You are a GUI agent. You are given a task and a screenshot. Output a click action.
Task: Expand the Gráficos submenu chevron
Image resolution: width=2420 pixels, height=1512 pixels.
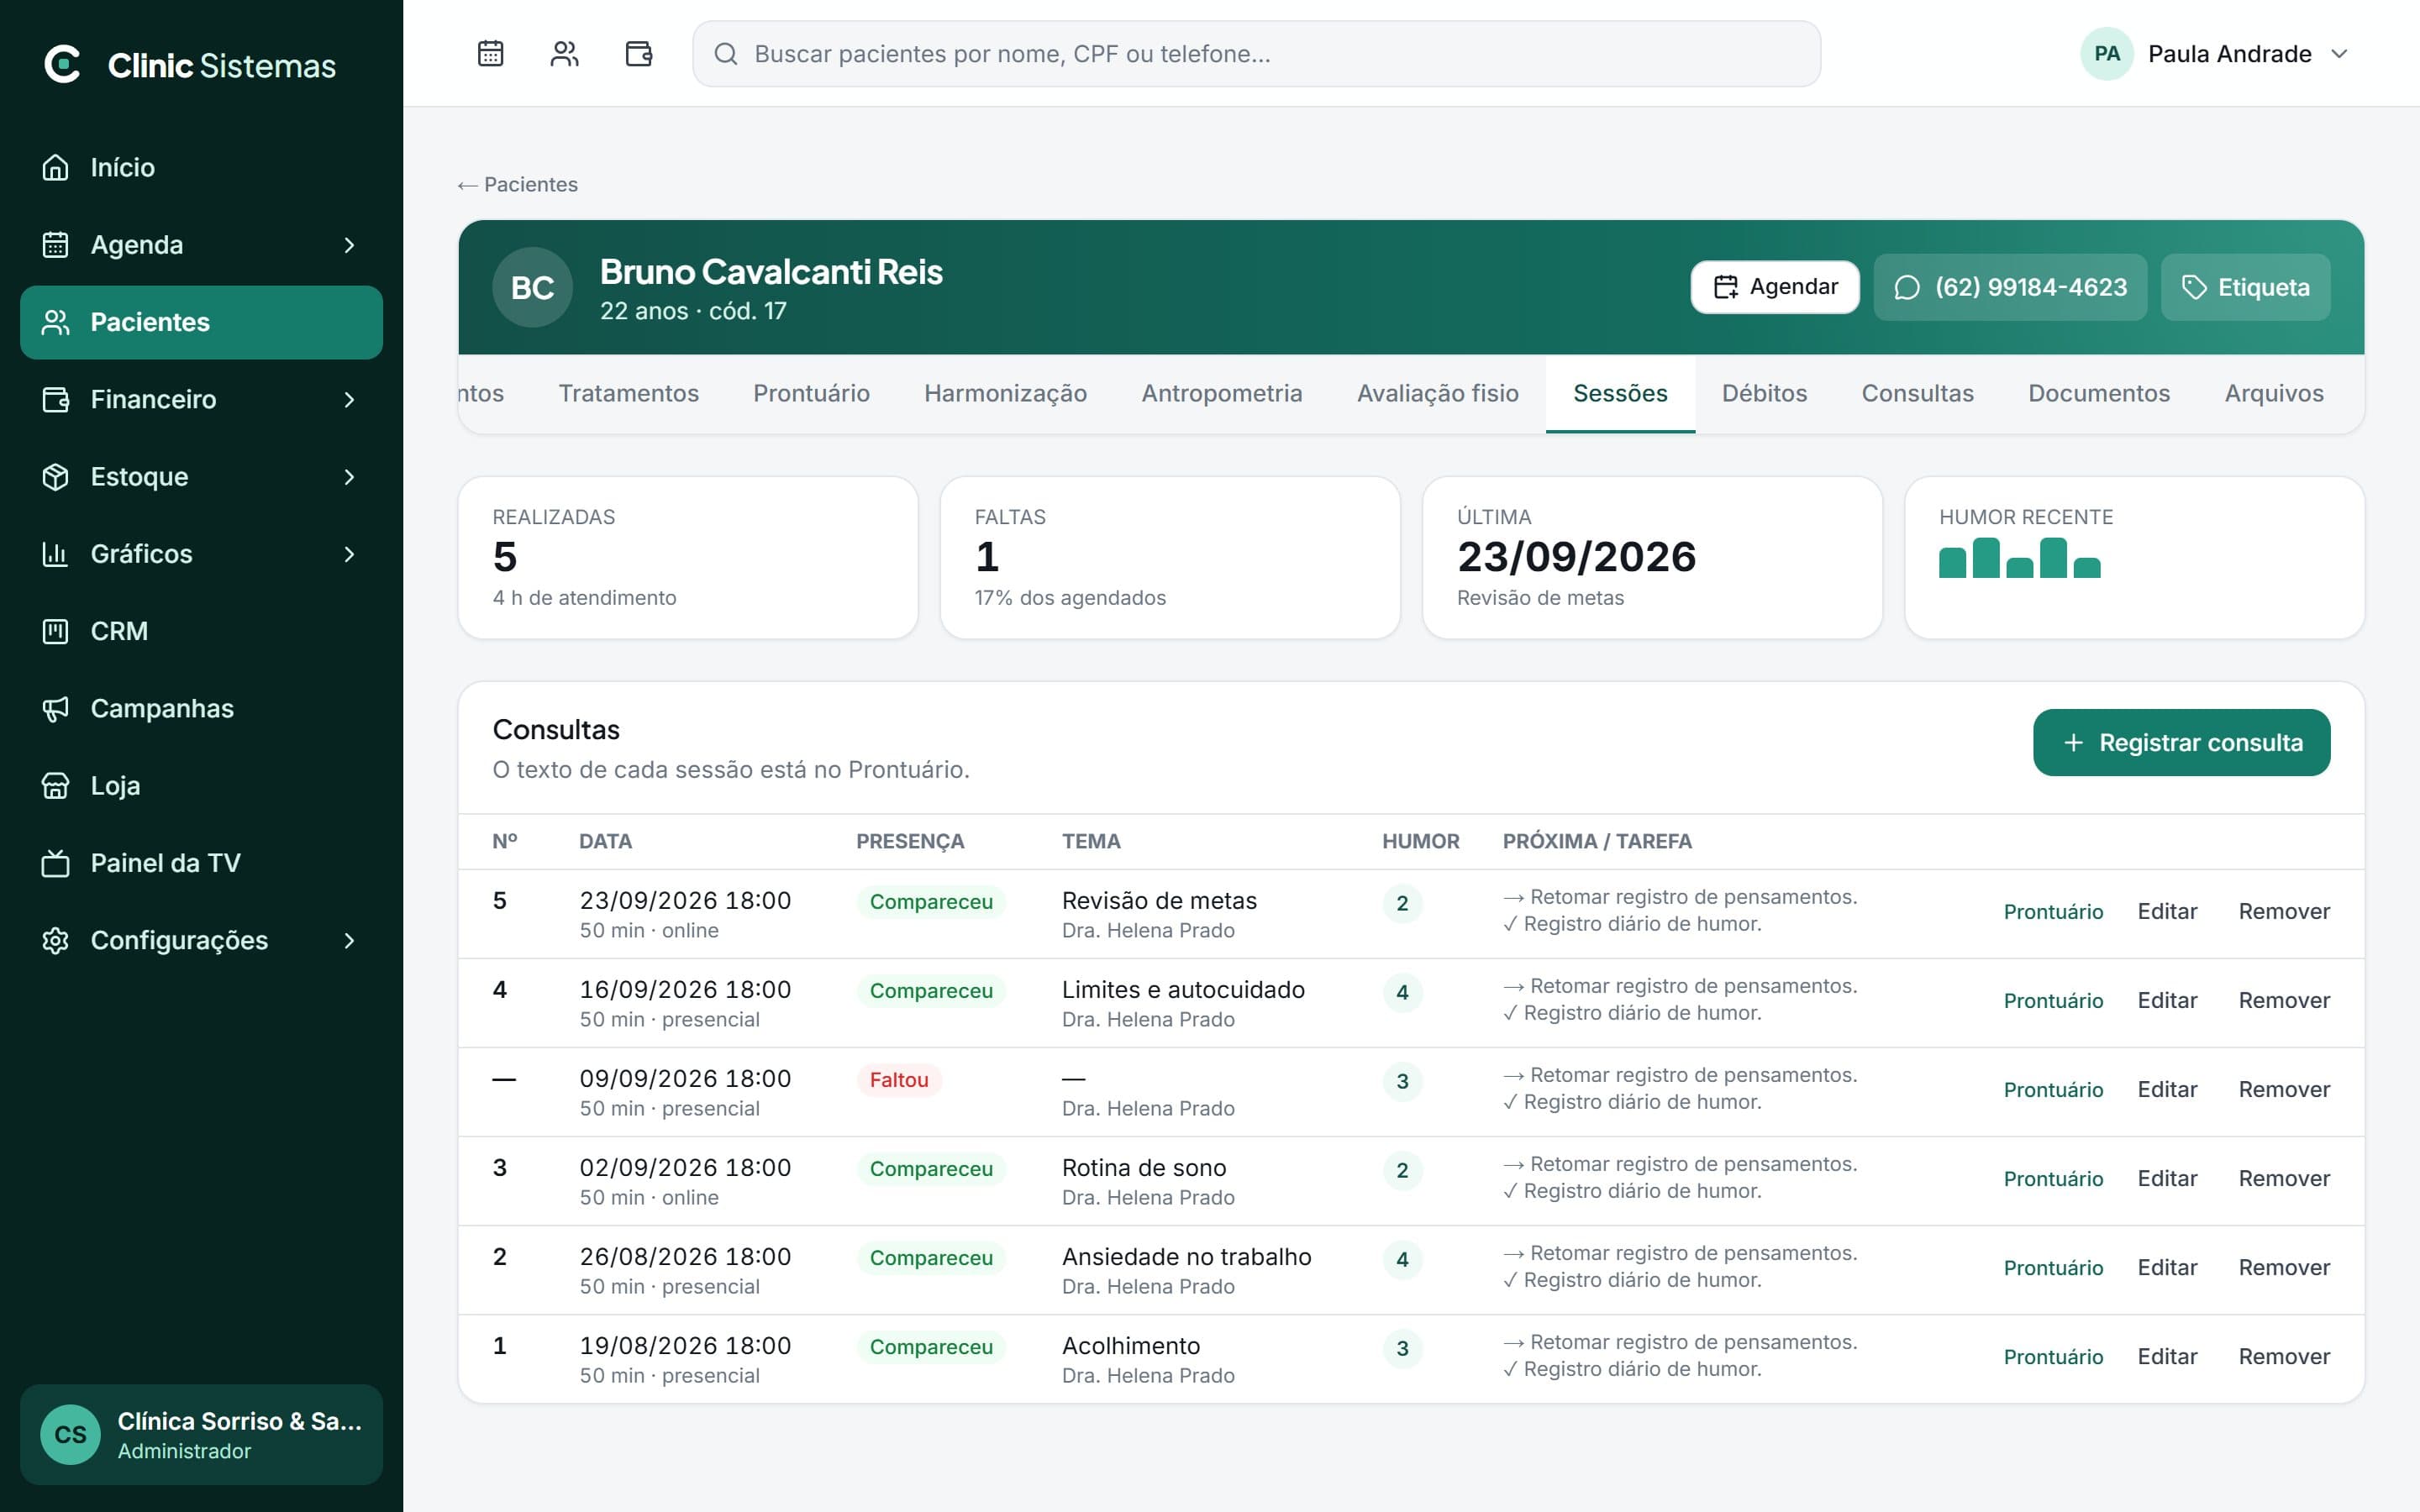point(349,554)
